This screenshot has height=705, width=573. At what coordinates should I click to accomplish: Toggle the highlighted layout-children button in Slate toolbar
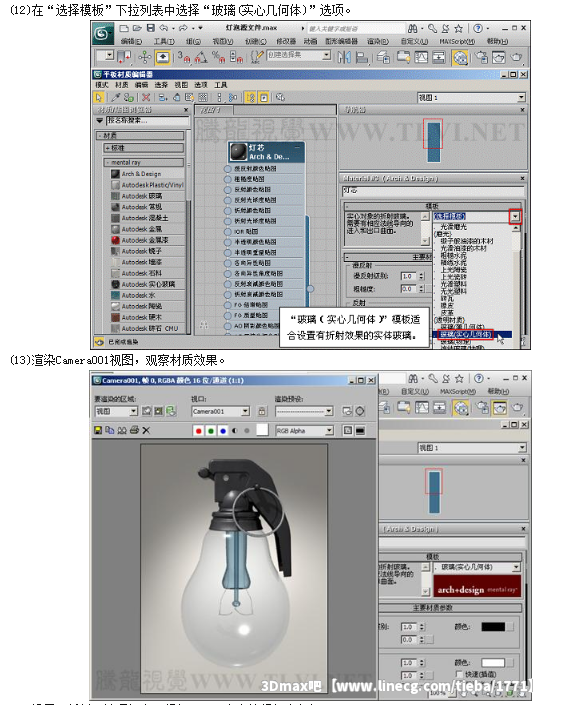(251, 97)
